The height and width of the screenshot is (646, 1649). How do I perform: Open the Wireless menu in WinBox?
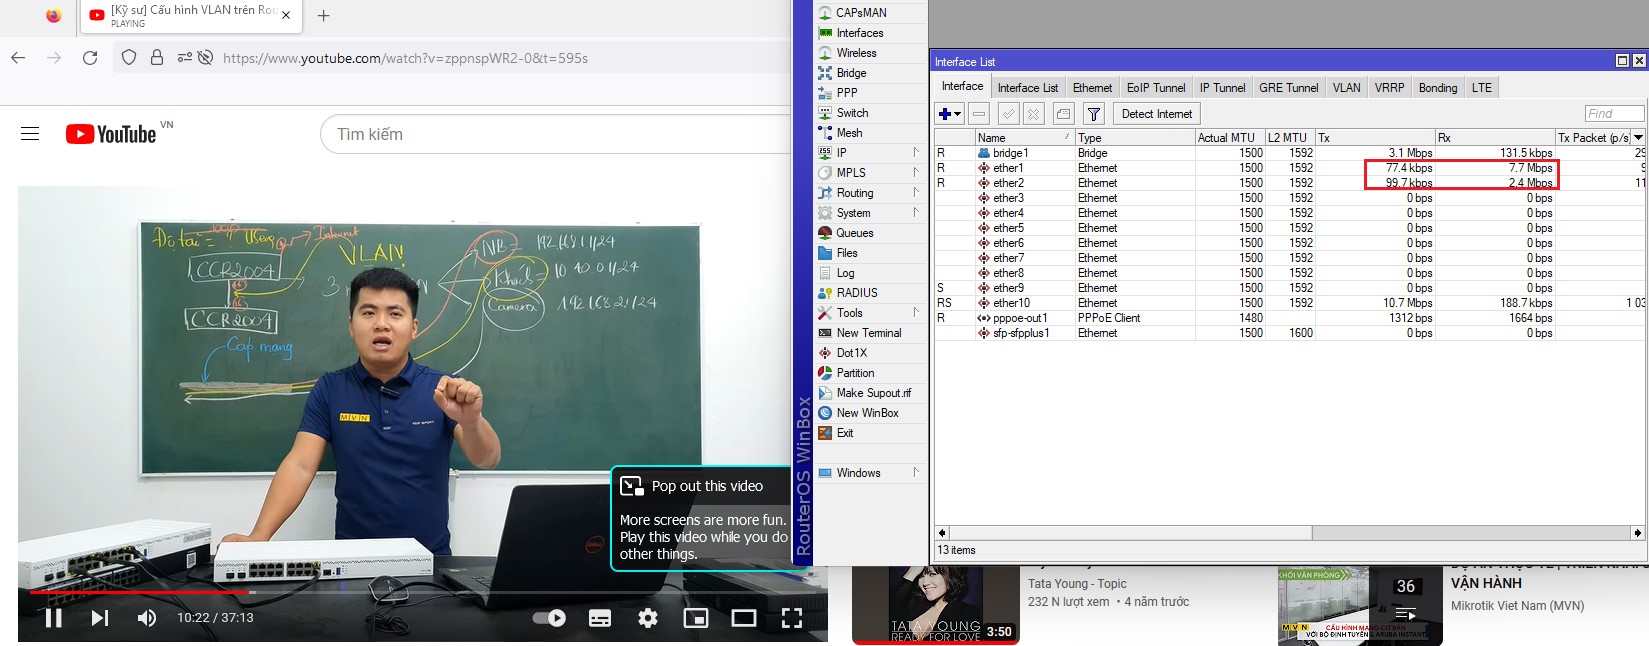(856, 53)
